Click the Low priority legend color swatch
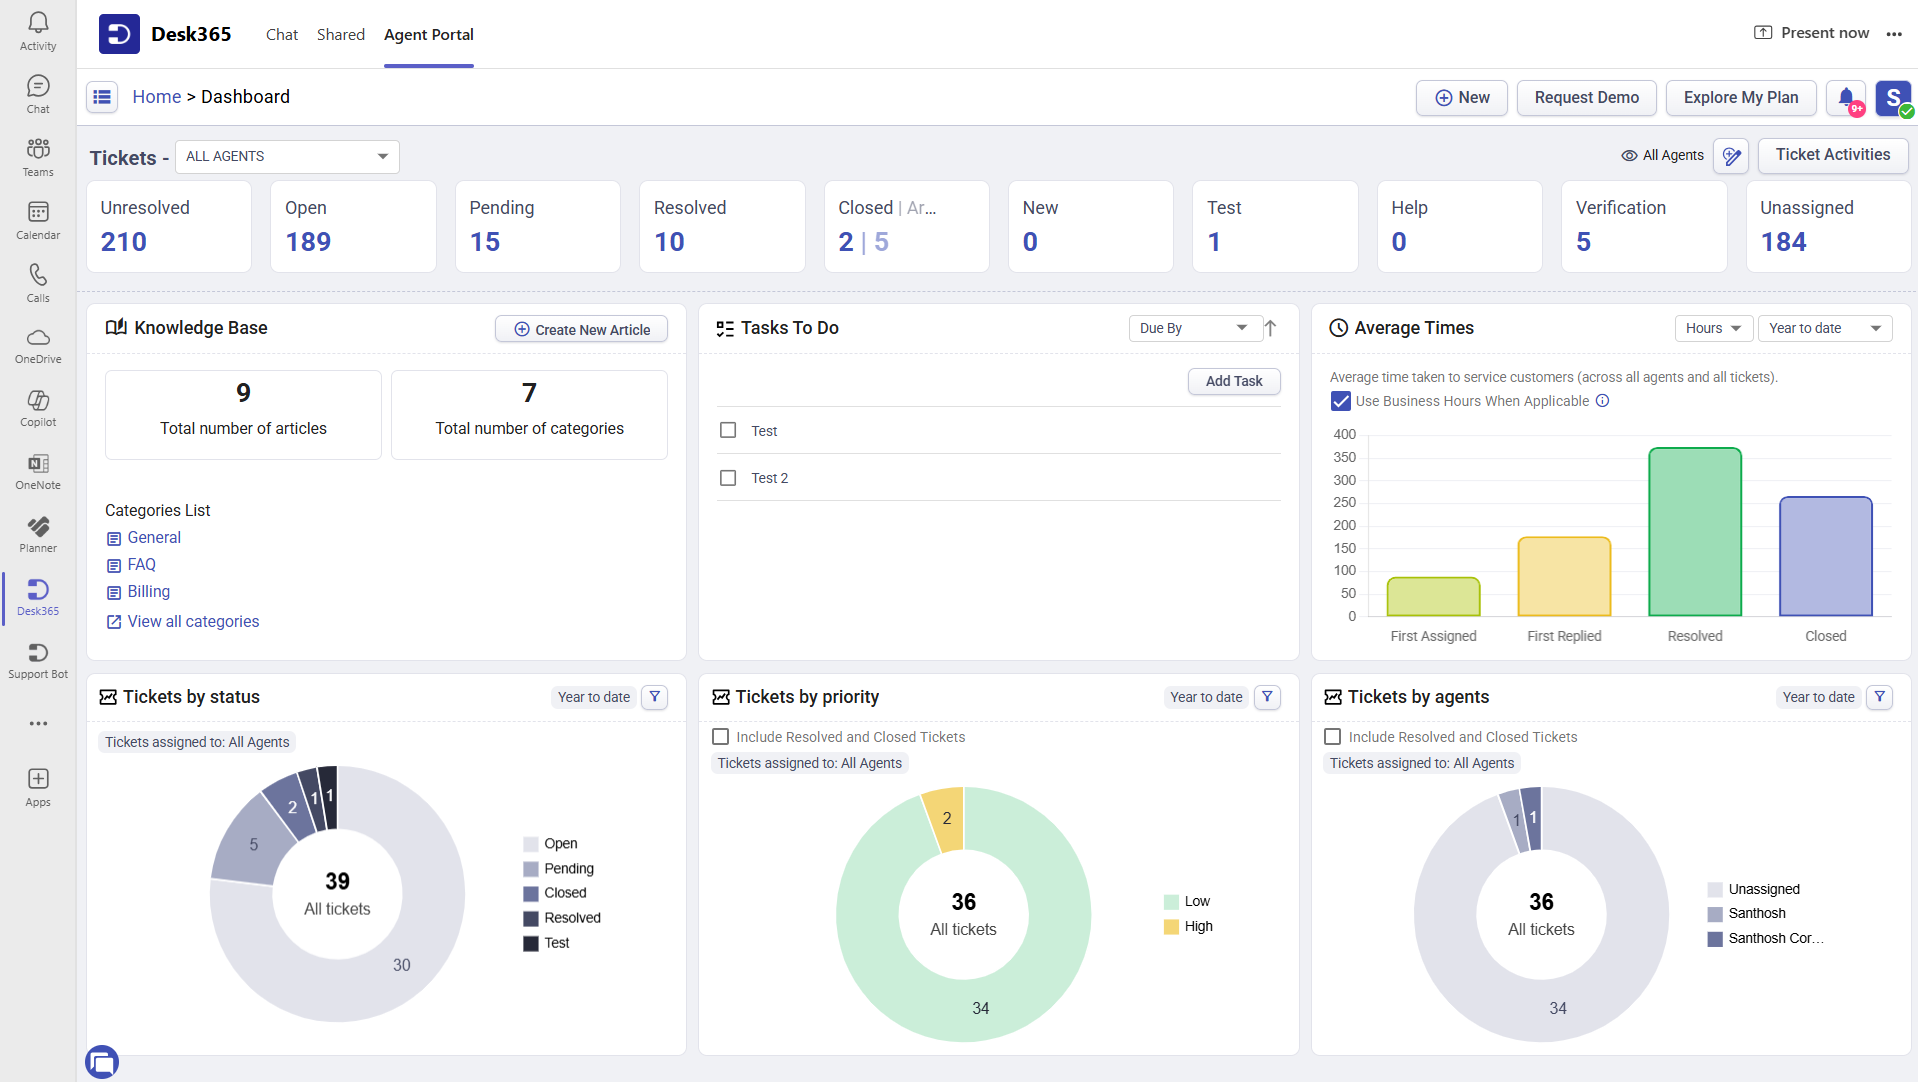This screenshot has width=1918, height=1082. point(1171,901)
